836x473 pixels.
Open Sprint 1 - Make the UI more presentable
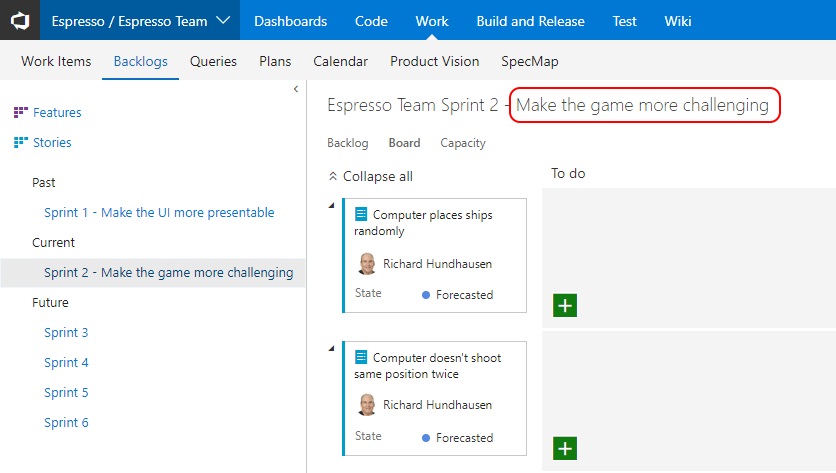159,213
